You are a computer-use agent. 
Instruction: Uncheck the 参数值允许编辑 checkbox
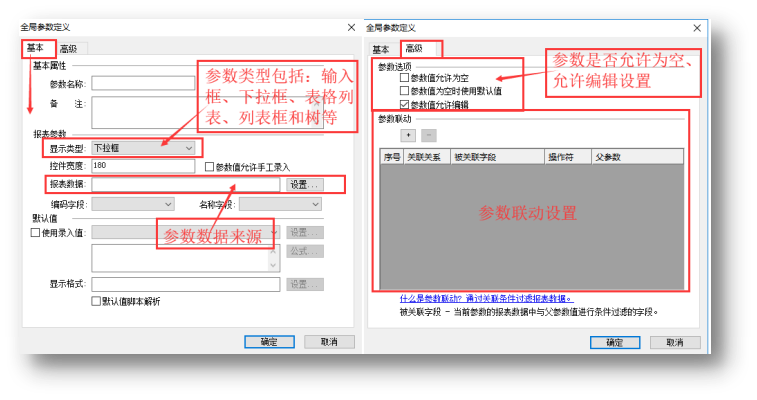(x=404, y=104)
